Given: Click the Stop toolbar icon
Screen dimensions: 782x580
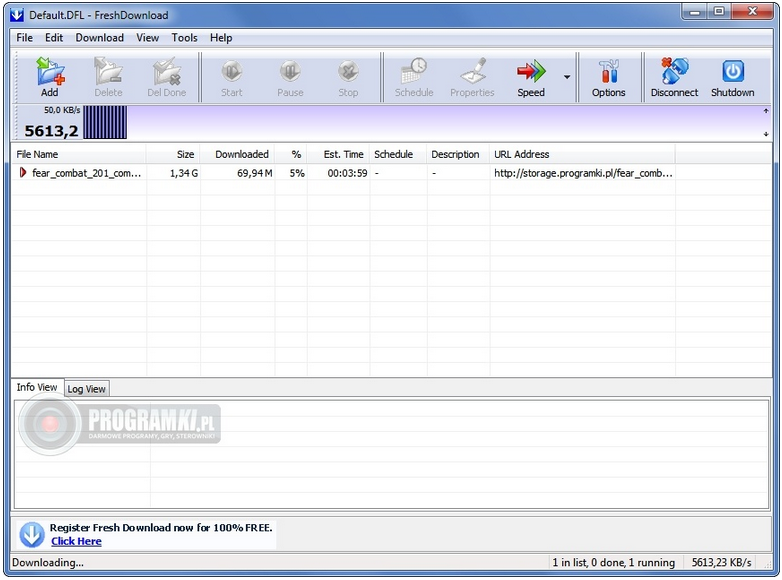Looking at the screenshot, I should point(348,71).
